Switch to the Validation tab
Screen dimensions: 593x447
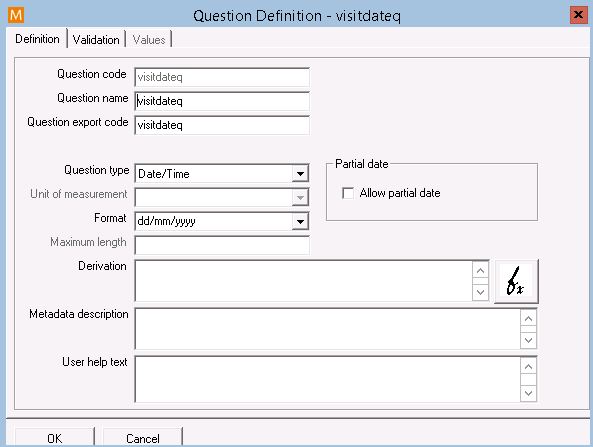[96, 39]
